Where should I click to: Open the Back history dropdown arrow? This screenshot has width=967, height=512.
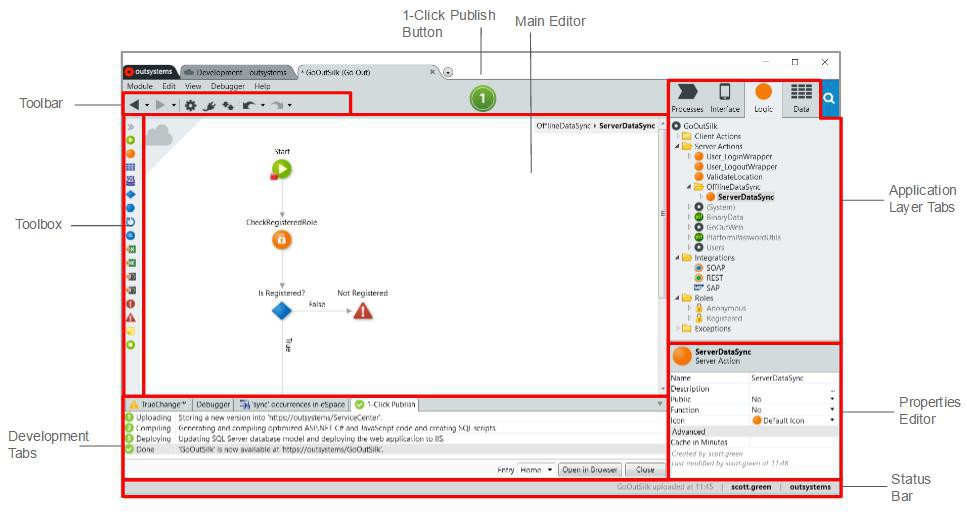pyautogui.click(x=147, y=105)
